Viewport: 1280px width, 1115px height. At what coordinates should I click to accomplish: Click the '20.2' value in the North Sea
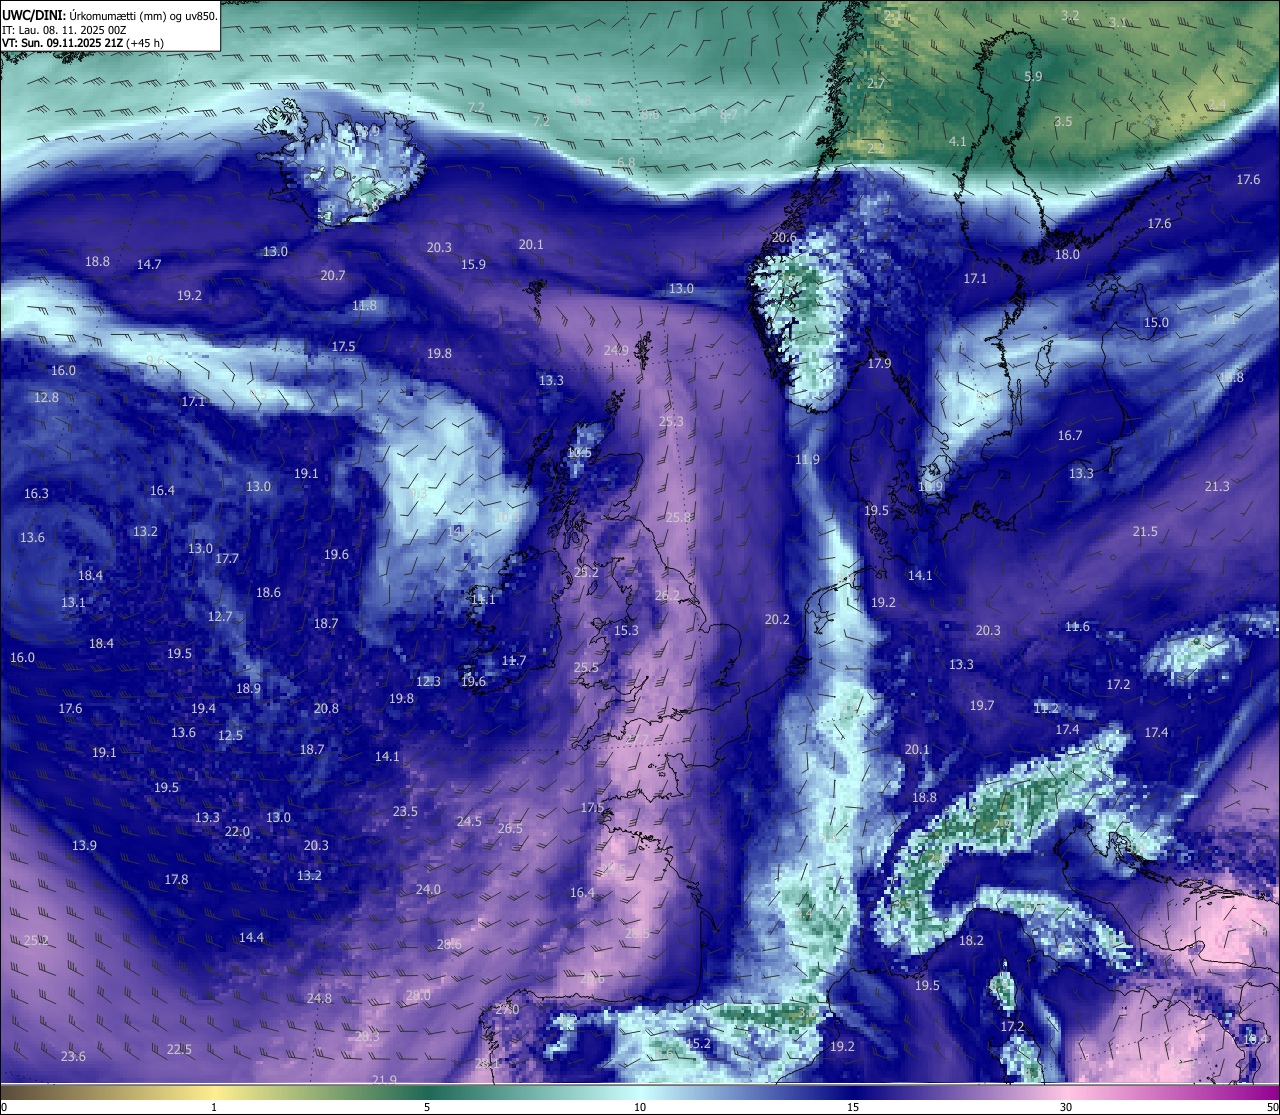point(777,619)
